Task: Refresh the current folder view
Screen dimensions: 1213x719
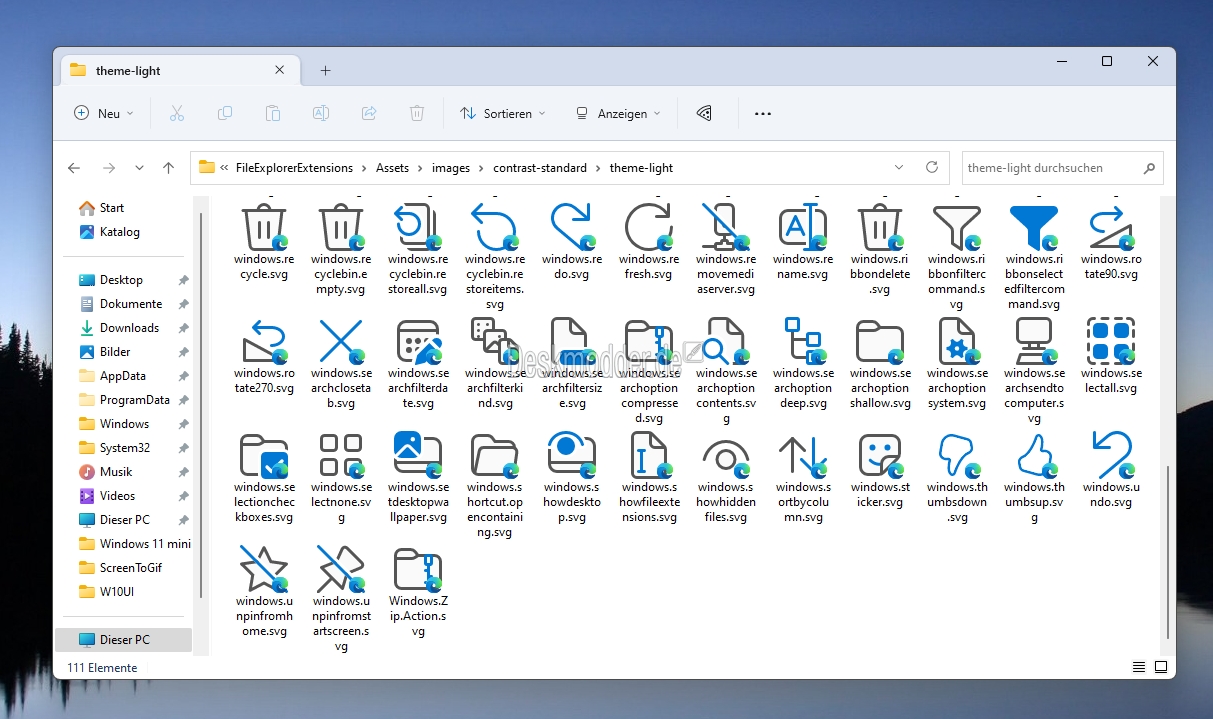Action: click(x=932, y=168)
